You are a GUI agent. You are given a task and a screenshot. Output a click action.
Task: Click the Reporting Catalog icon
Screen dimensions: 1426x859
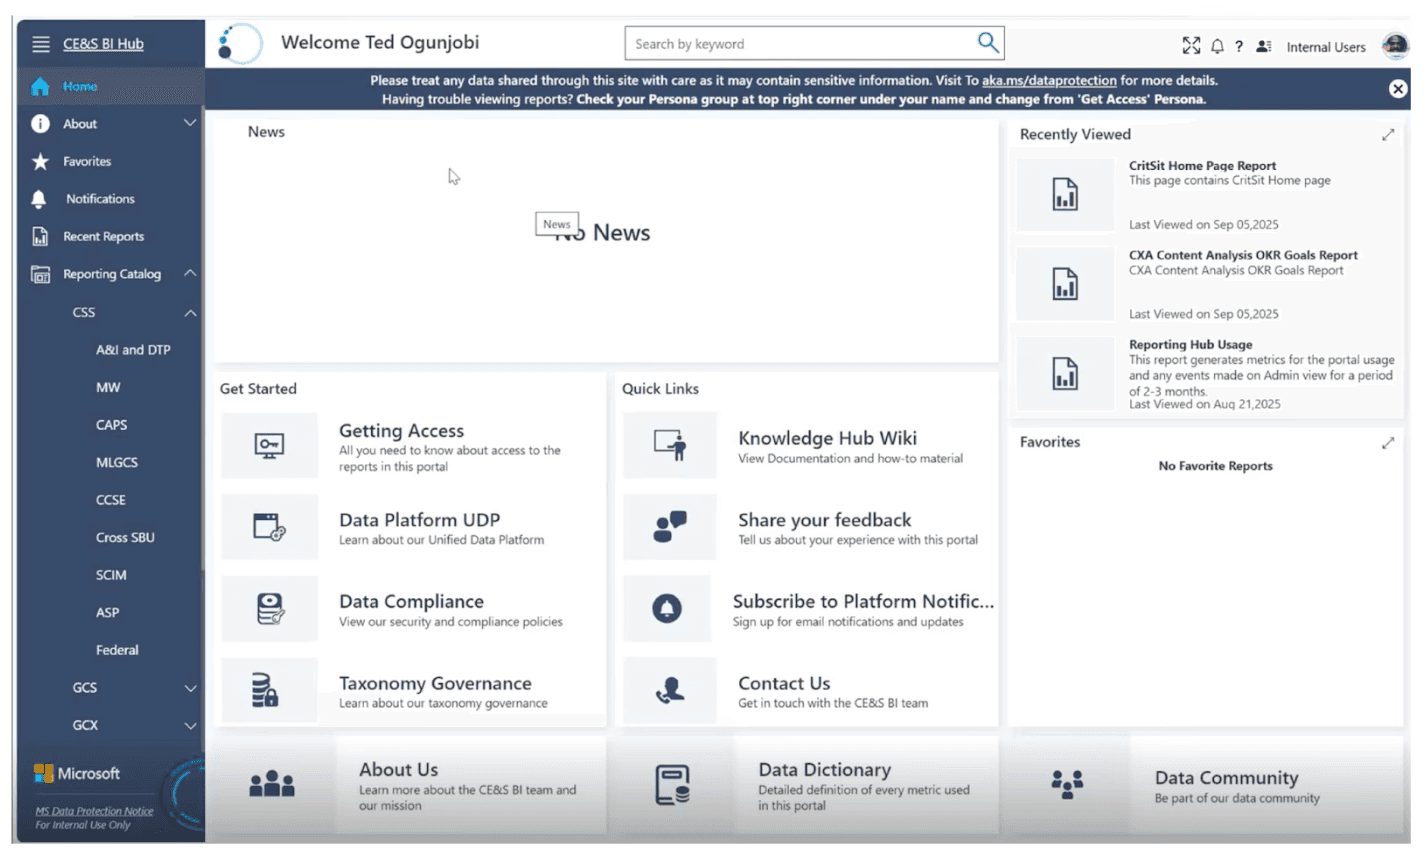point(40,274)
